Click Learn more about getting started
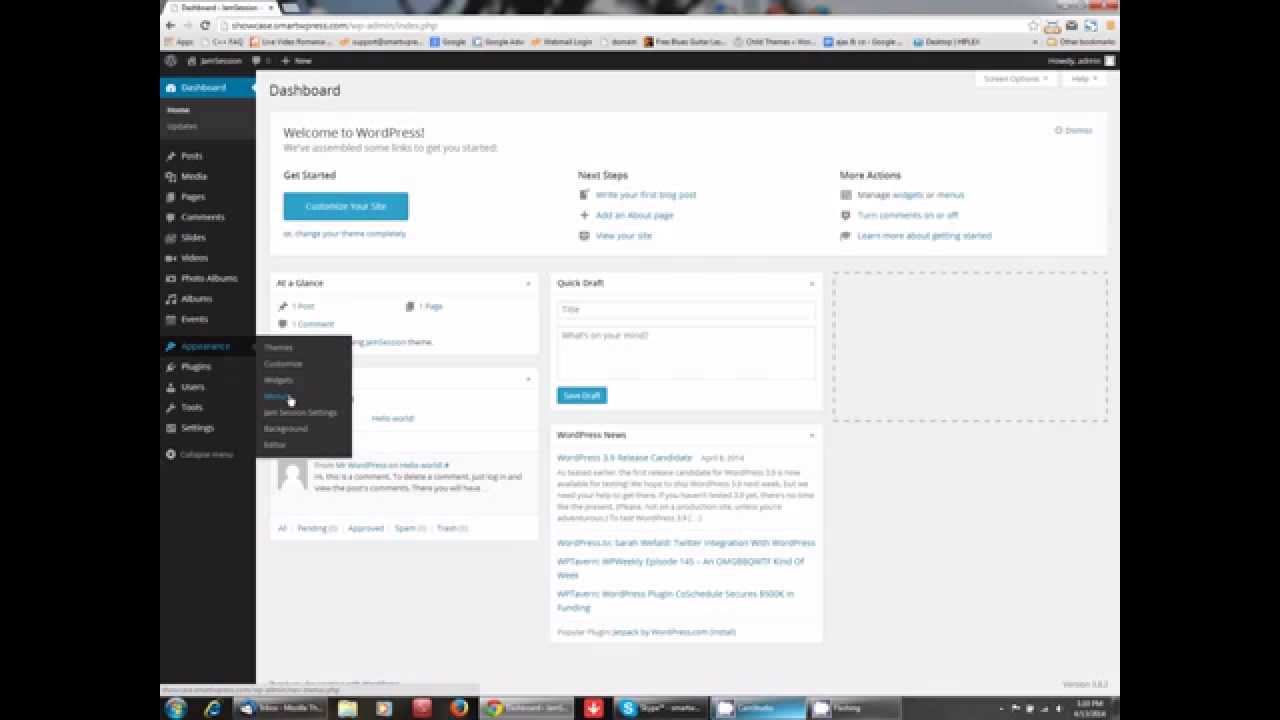 pos(924,236)
